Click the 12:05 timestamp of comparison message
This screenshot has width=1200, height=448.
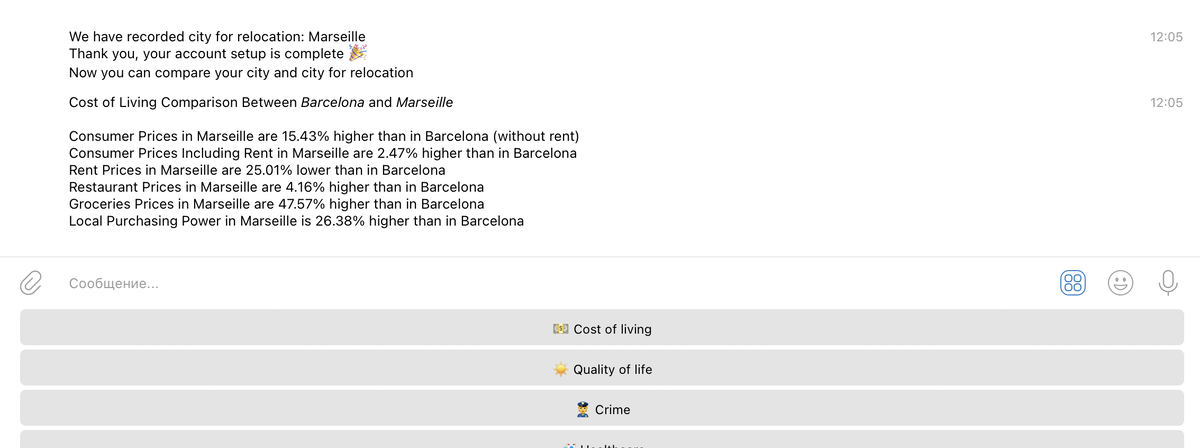1166,103
